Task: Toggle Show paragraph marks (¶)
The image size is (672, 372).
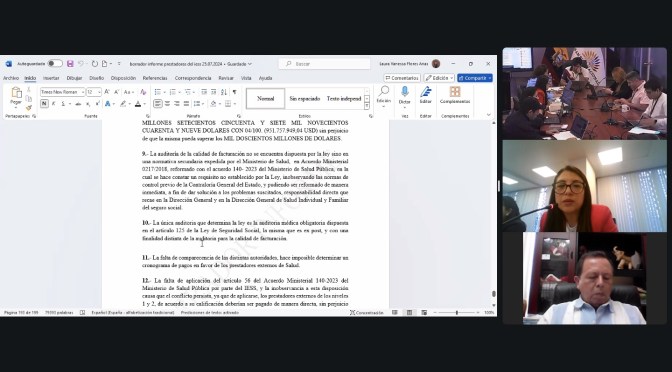Action: (x=234, y=92)
